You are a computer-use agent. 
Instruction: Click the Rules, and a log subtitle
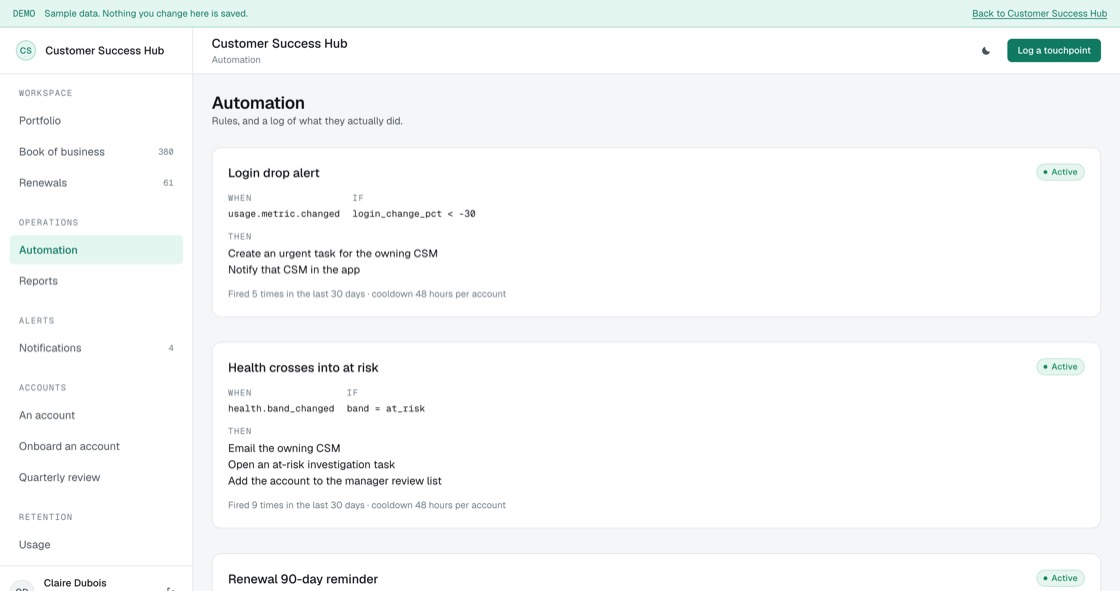(307, 121)
